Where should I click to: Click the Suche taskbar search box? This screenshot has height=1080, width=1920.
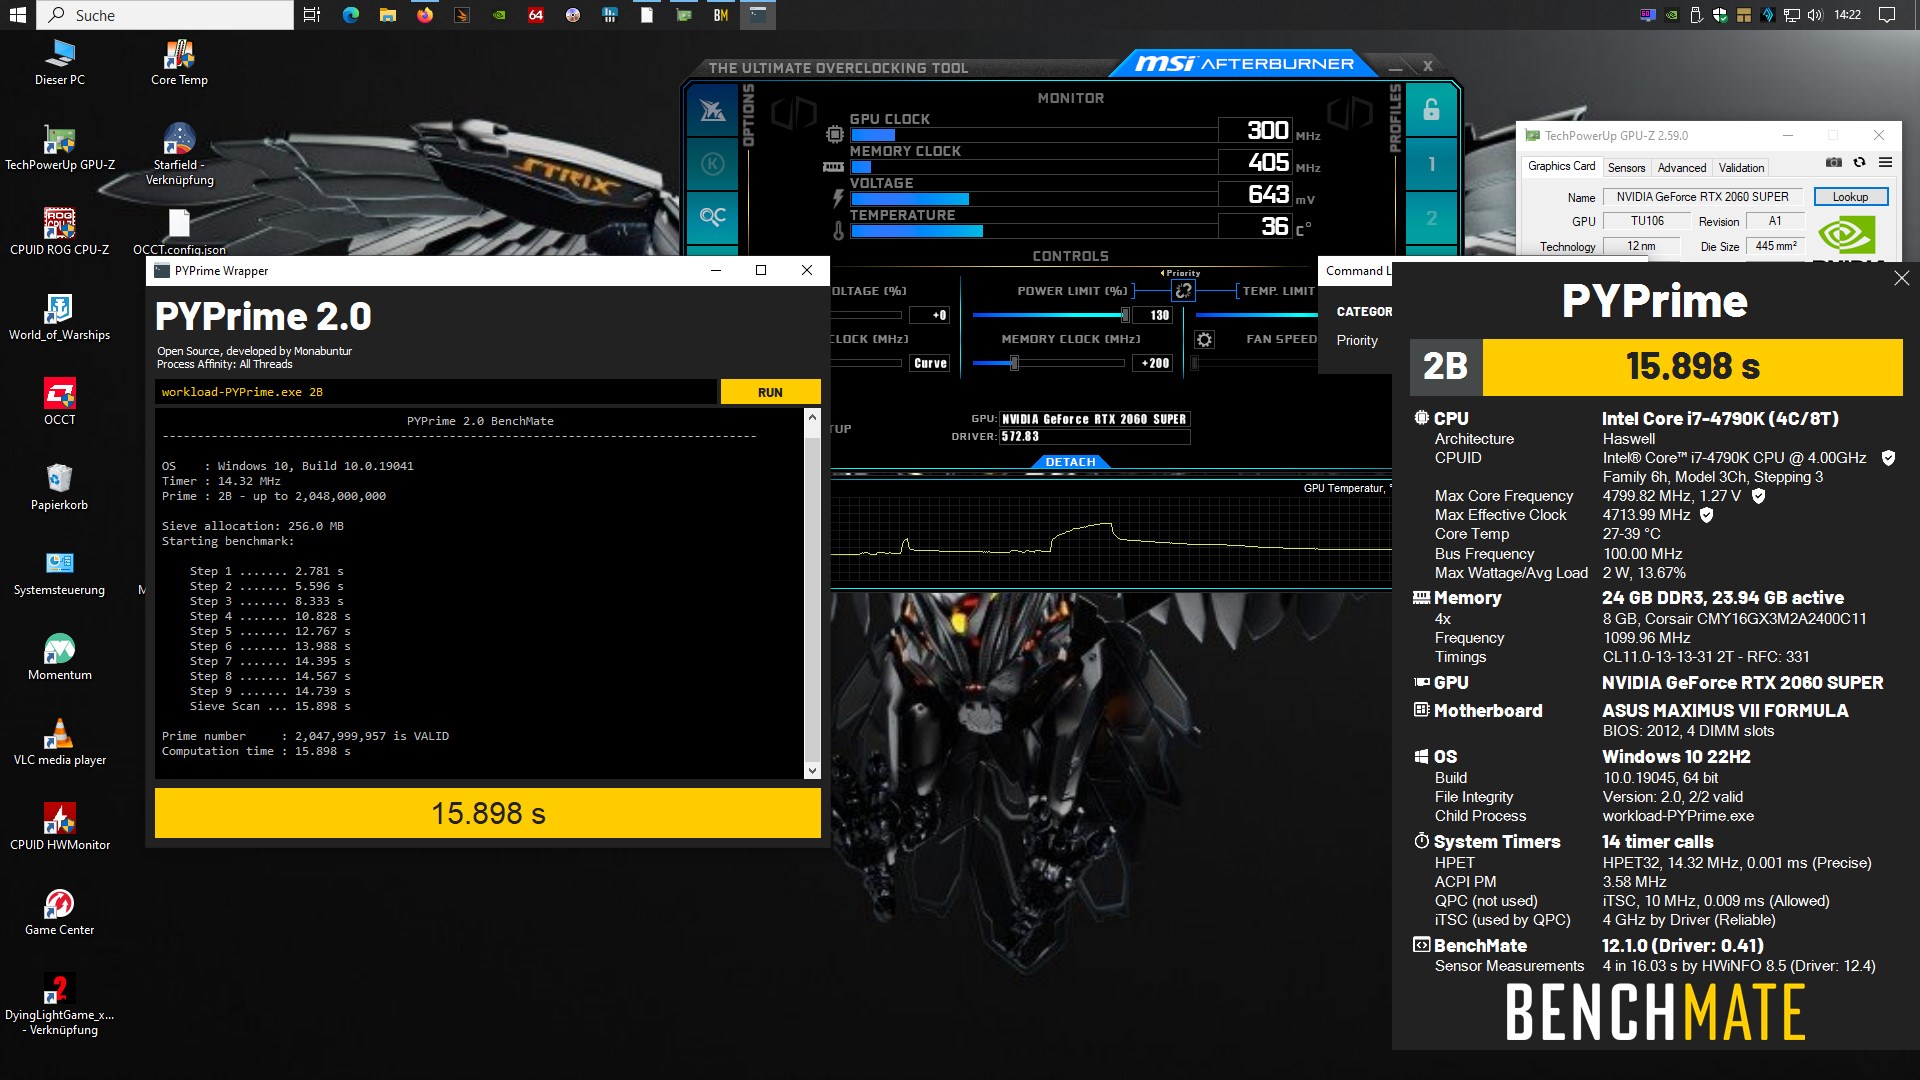[165, 15]
